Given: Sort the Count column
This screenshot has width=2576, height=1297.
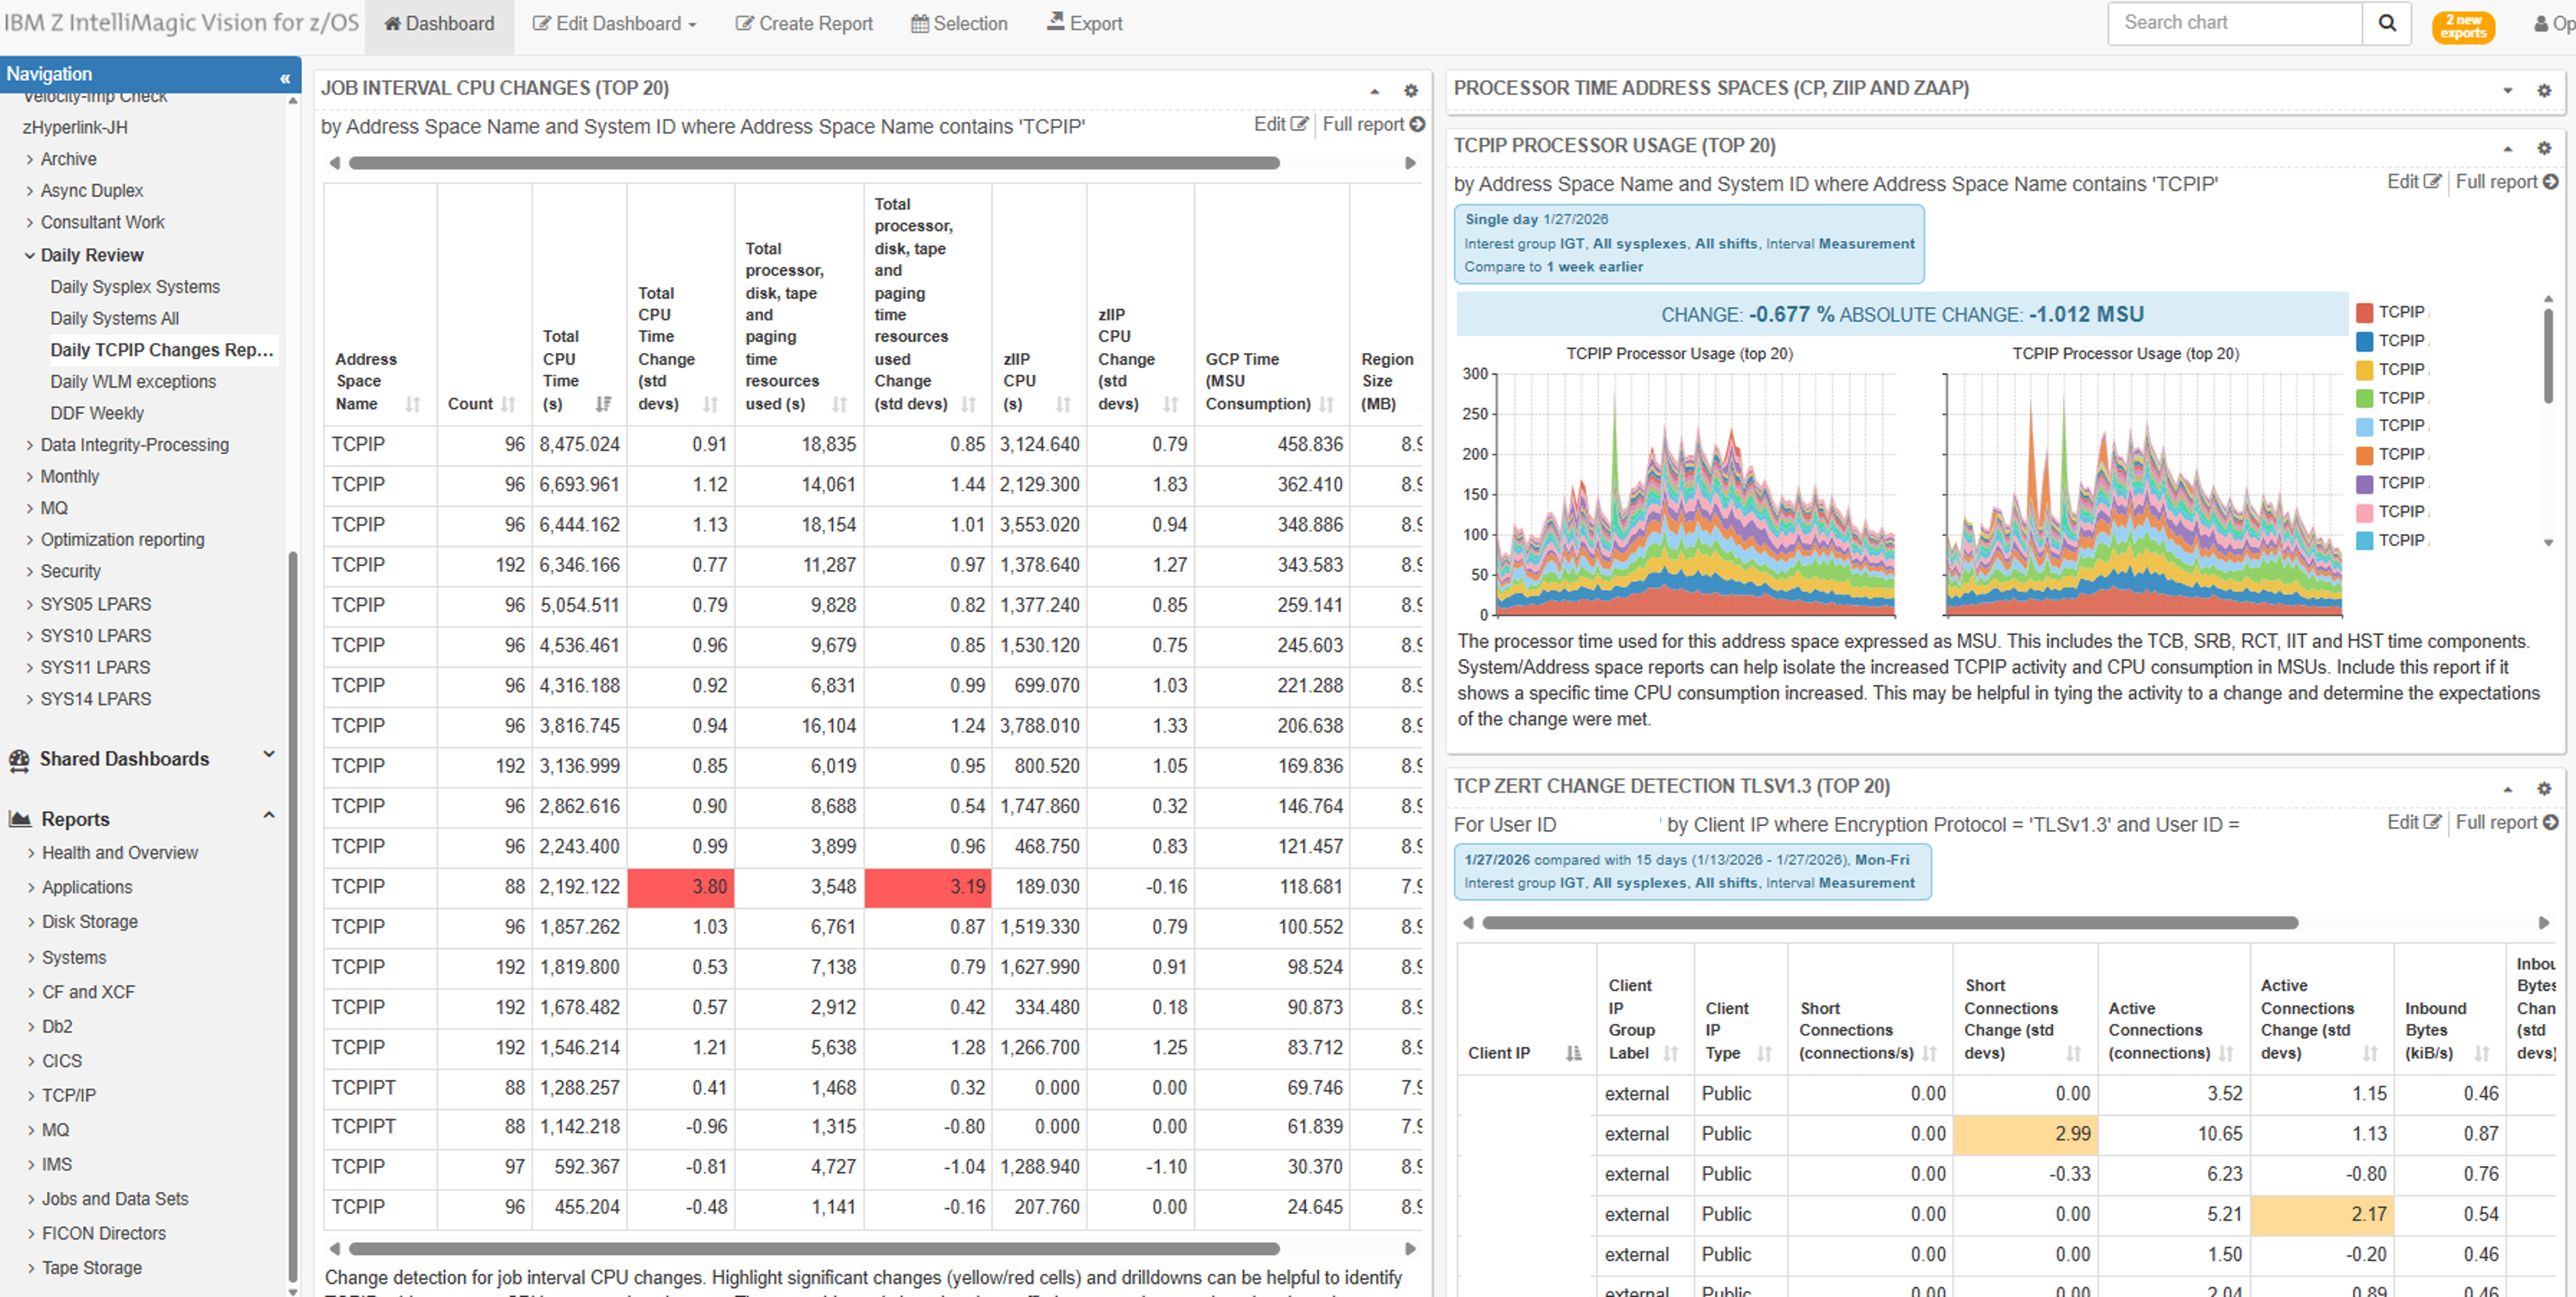Looking at the screenshot, I should point(508,404).
